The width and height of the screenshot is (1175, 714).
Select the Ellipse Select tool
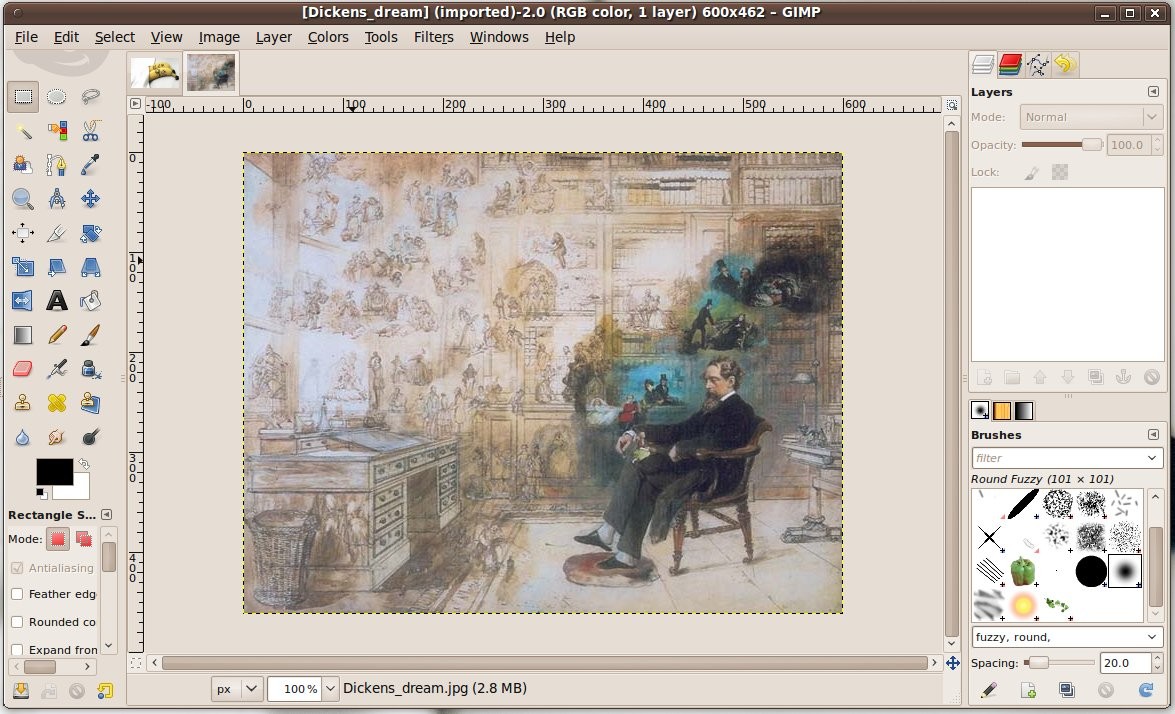click(x=56, y=97)
